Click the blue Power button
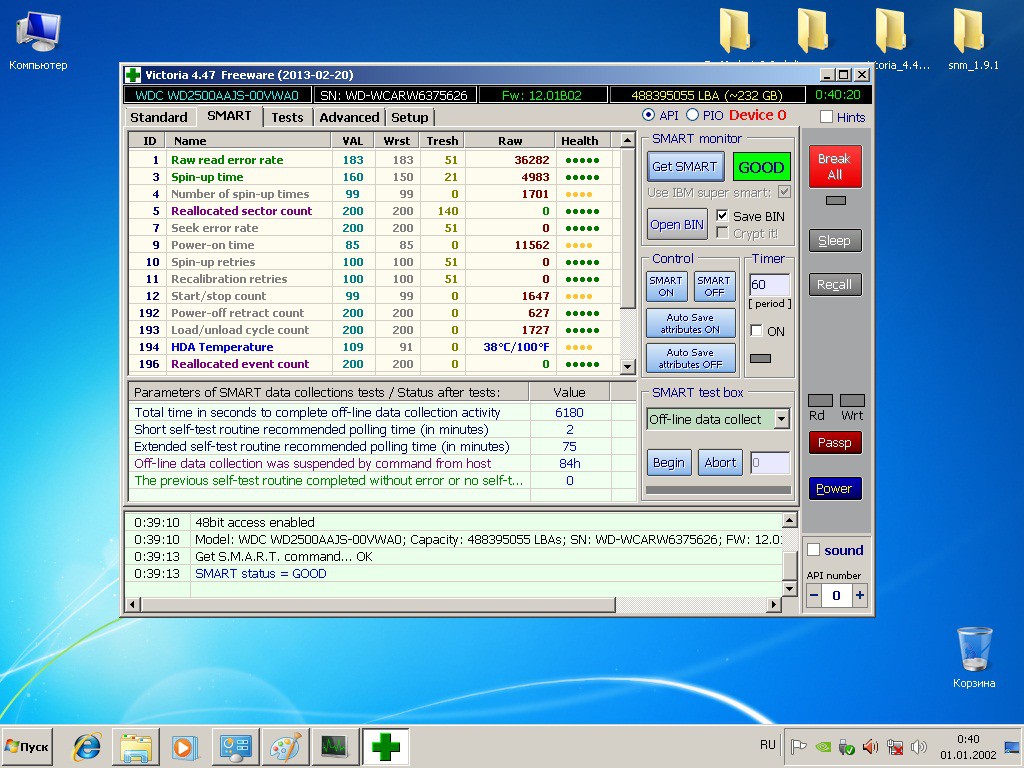This screenshot has width=1024, height=768. (x=835, y=488)
